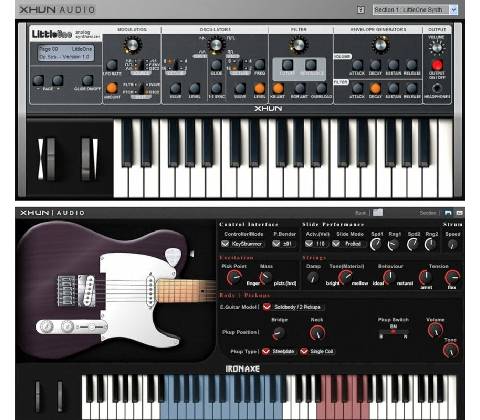The height and width of the screenshot is (420, 480).
Task: Open the Single Coil pickup type dropdown
Action: [317, 352]
